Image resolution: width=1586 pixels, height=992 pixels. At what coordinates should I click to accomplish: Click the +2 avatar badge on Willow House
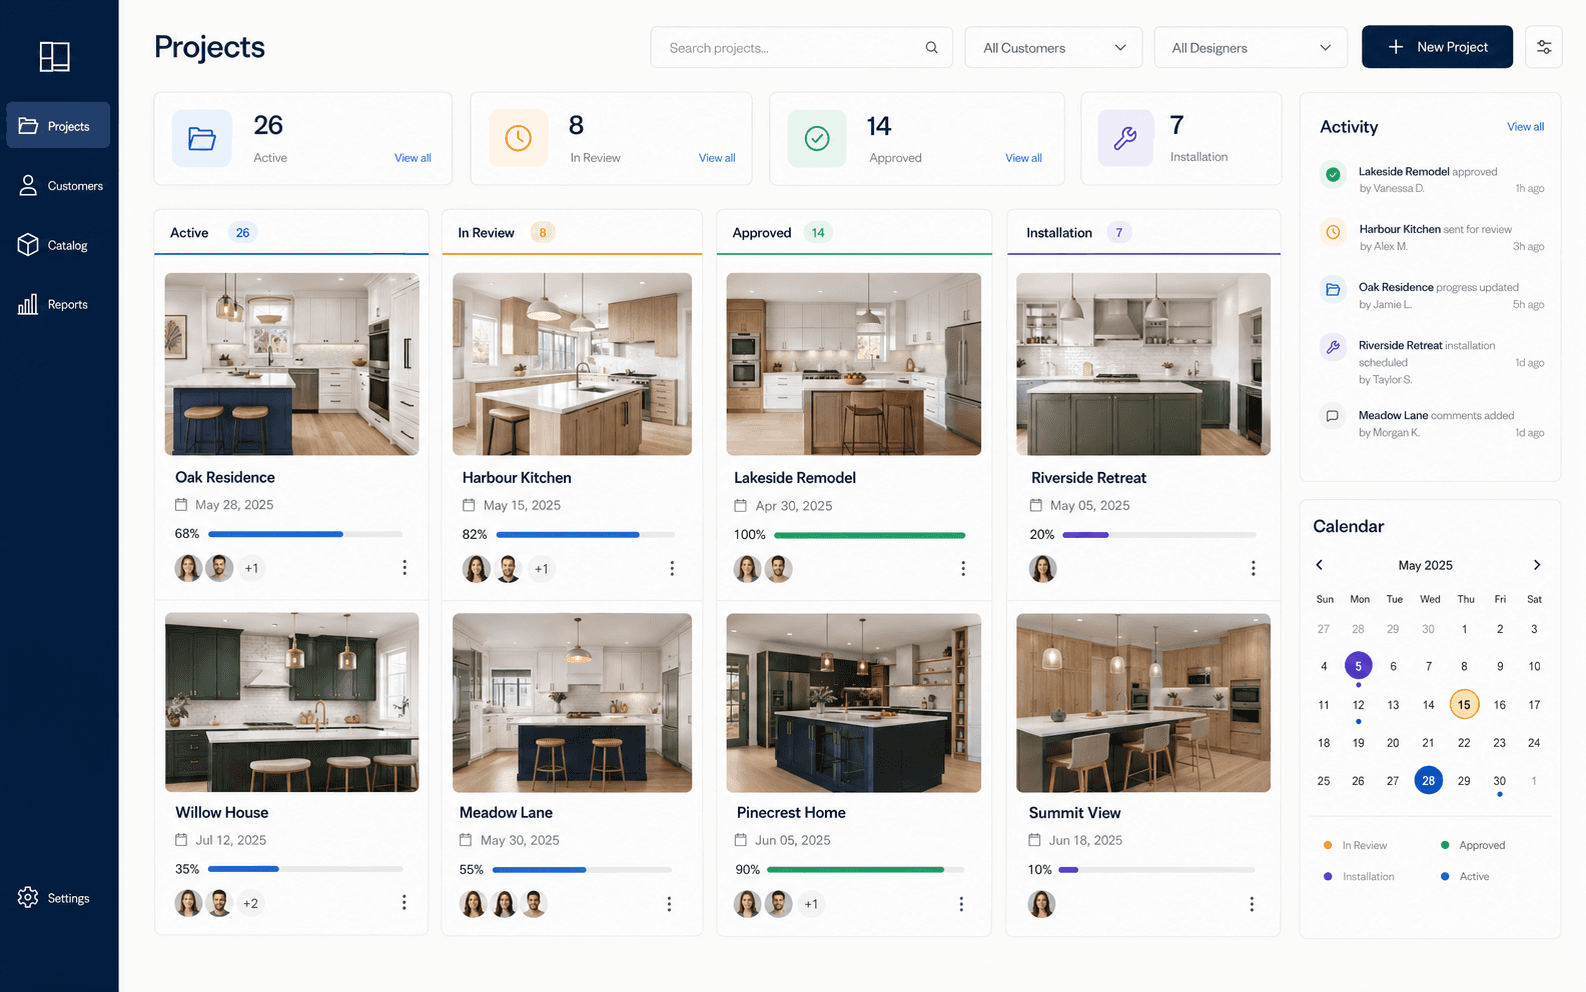250,904
